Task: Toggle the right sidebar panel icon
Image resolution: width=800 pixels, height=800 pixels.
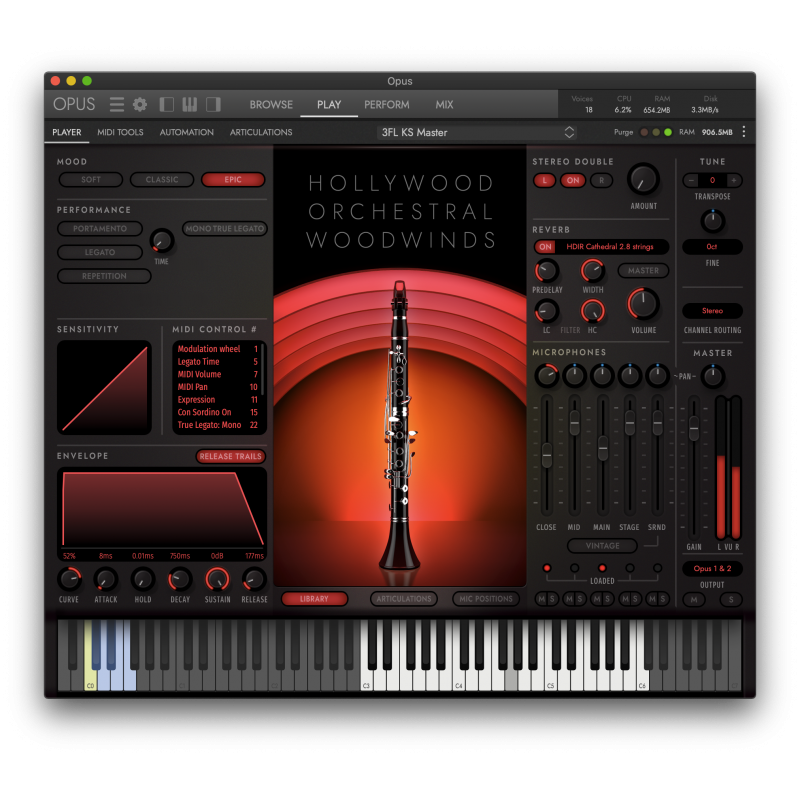Action: coord(213,105)
